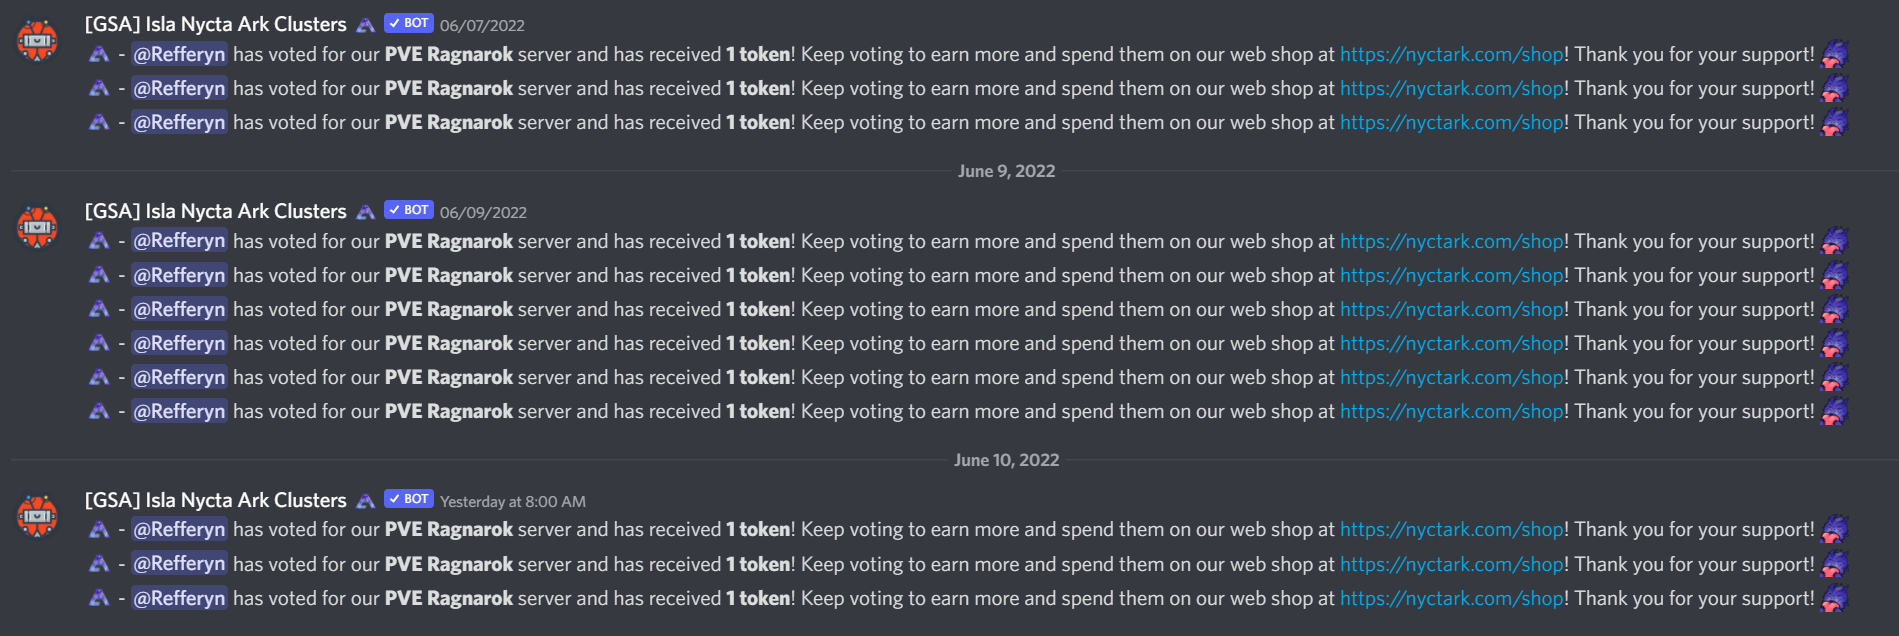Click the BOT badge next to the 06/09/2022 message
Image resolution: width=1899 pixels, height=636 pixels.
pyautogui.click(x=408, y=211)
